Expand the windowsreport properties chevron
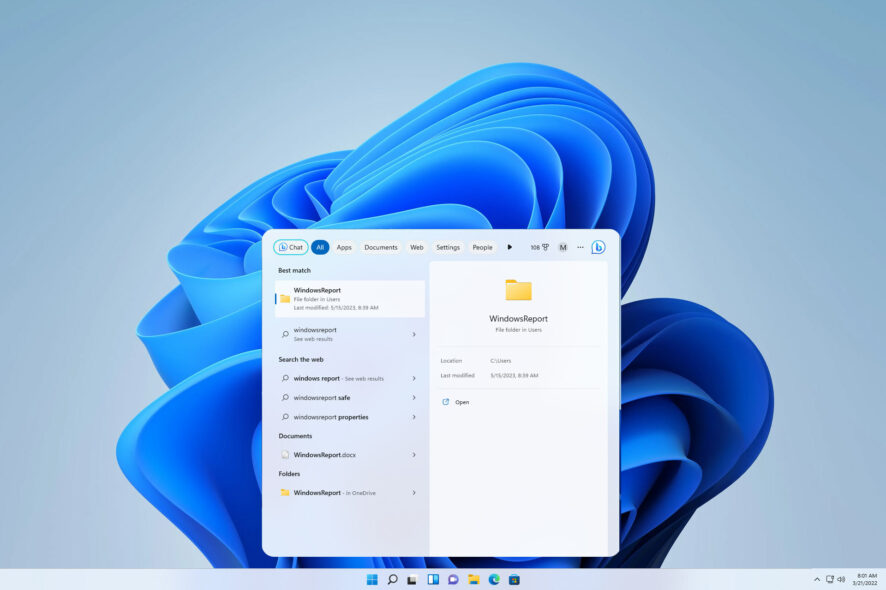Viewport: 886px width, 590px height. pyautogui.click(x=414, y=417)
